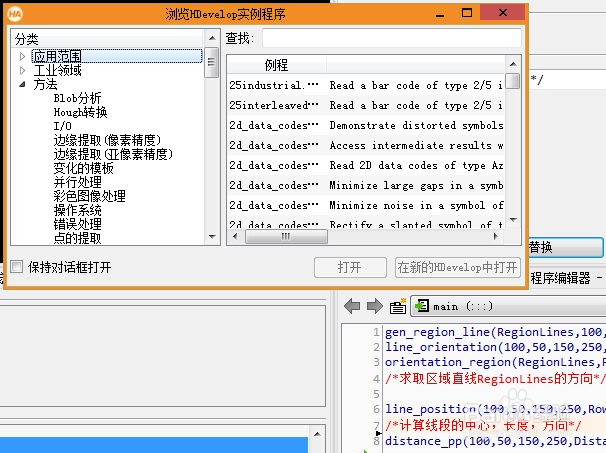This screenshot has width=606, height=453.
Task: Click the 例程 column header
Action: point(277,65)
